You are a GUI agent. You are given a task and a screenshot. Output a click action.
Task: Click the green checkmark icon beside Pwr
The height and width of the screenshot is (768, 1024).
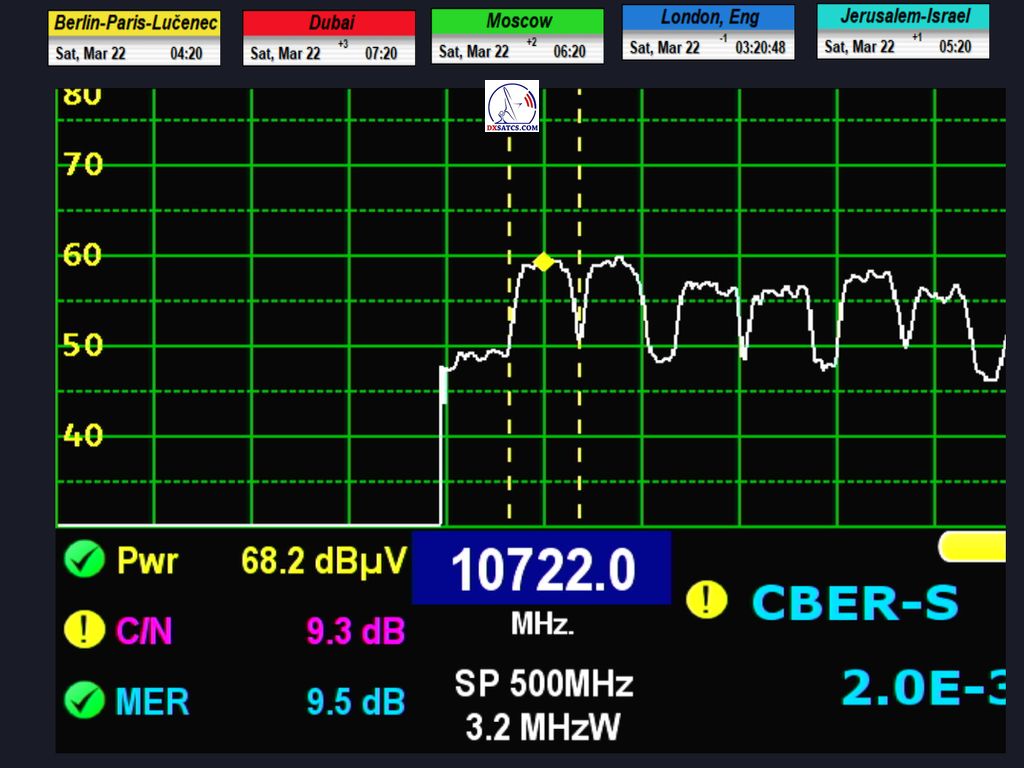[84, 560]
